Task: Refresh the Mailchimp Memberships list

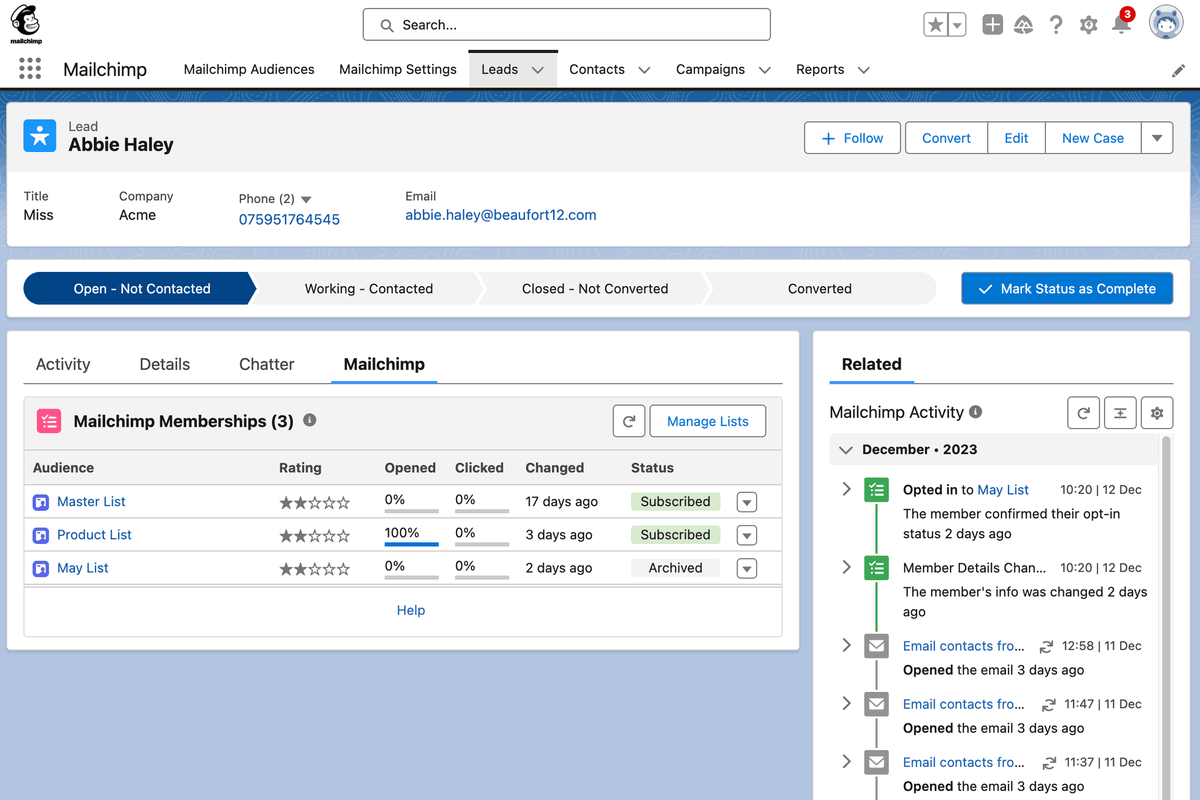Action: [x=629, y=421]
